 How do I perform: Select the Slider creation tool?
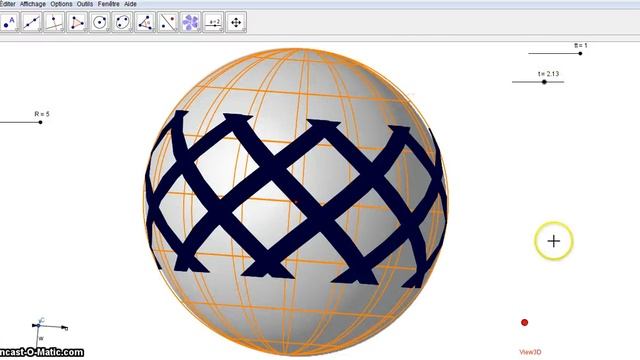(213, 22)
